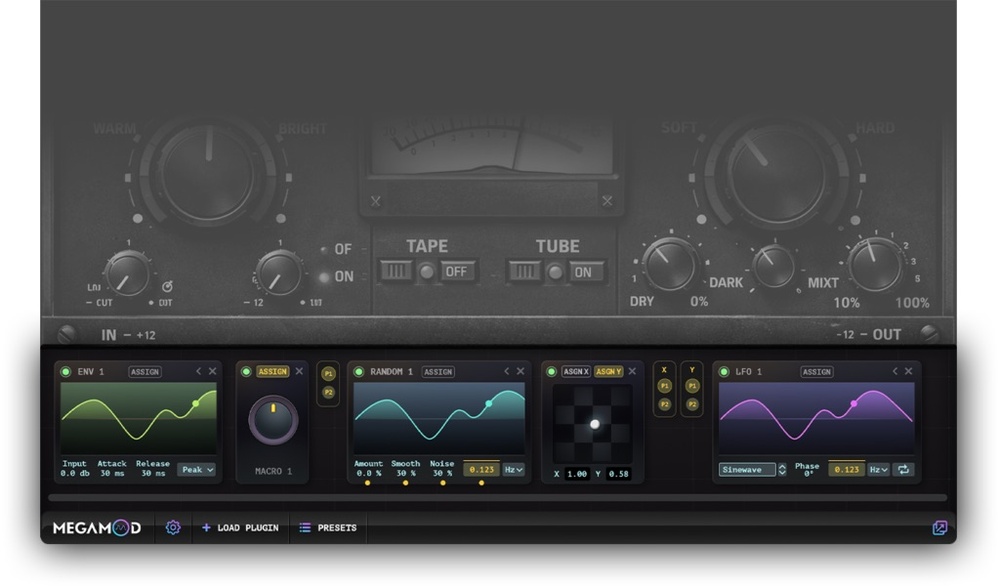Click the pop-out window icon
The image size is (1000, 588).
(x=939, y=528)
